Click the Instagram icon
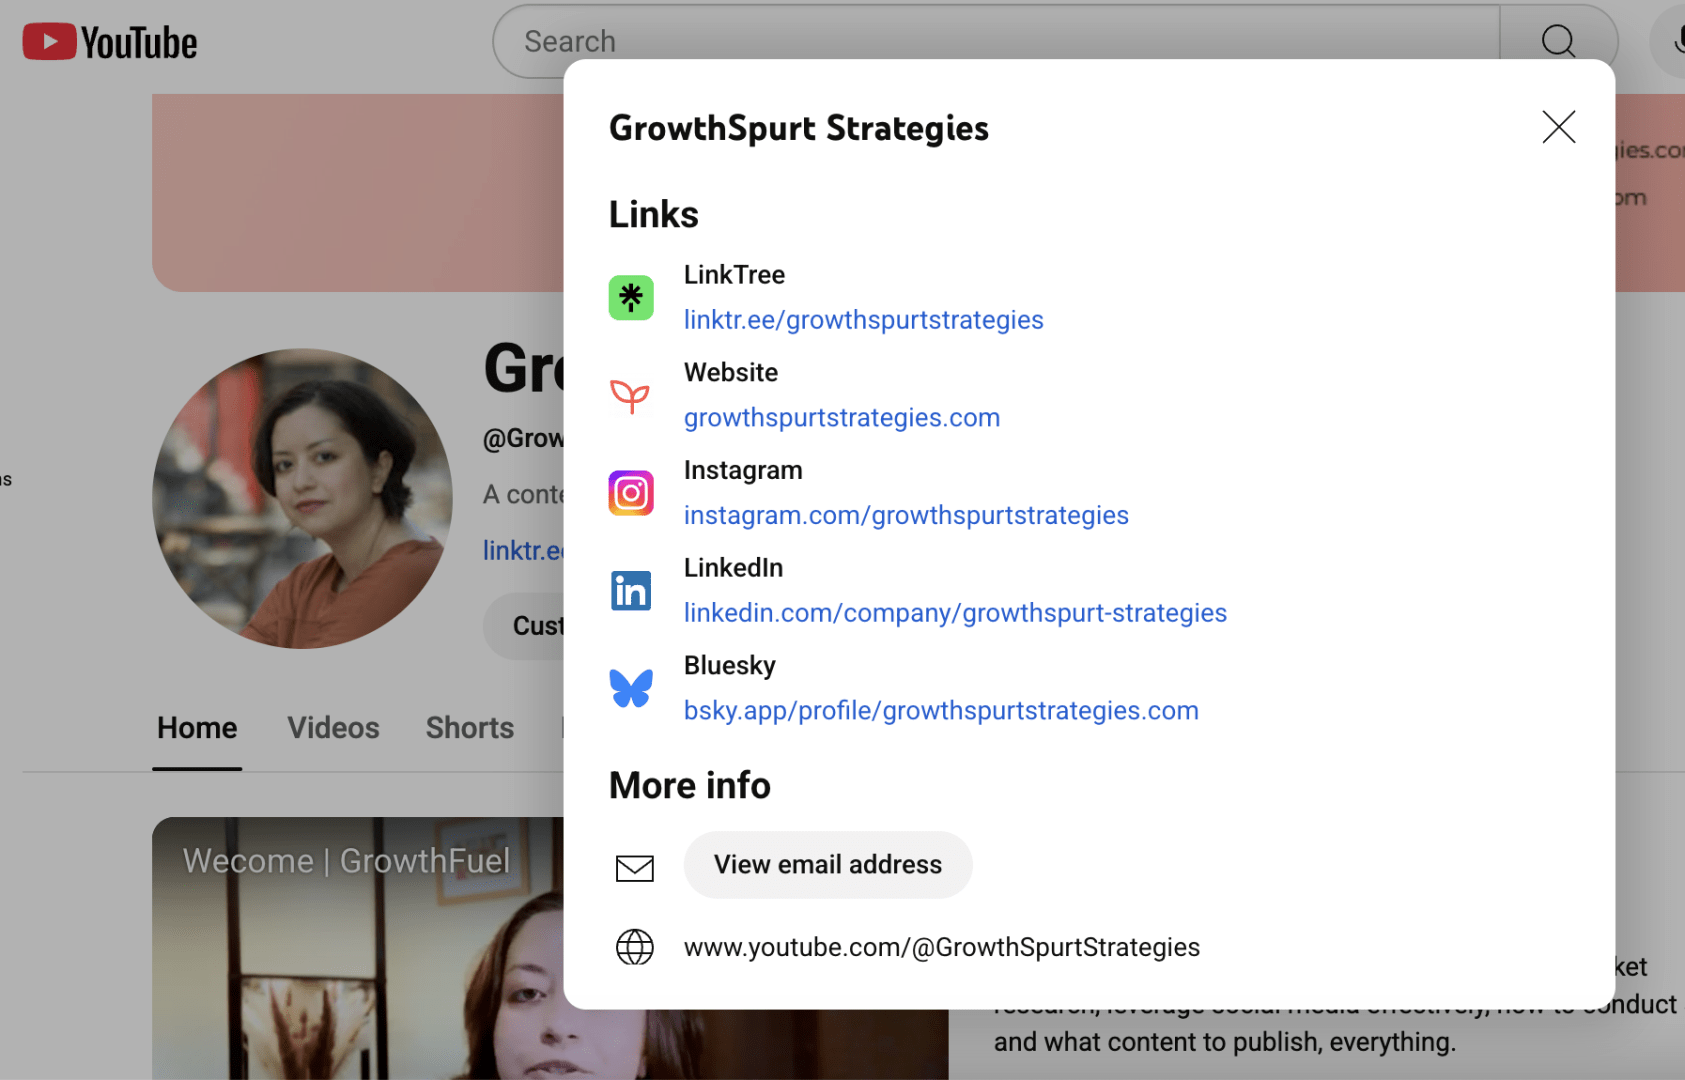1685x1080 pixels. pos(631,493)
